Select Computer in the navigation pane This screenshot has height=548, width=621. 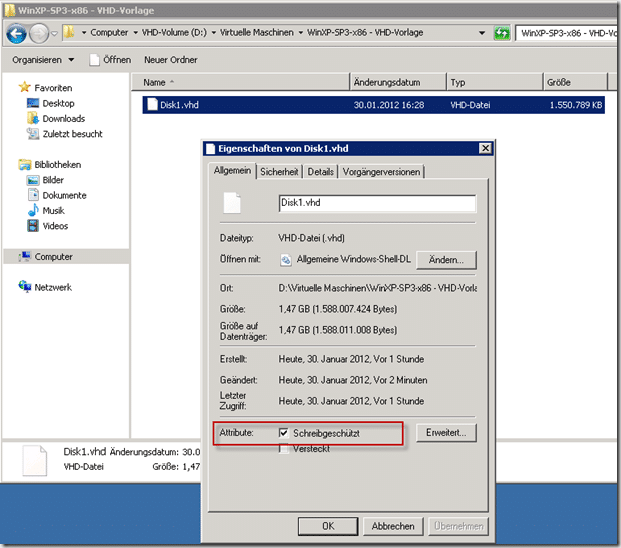coord(66,257)
